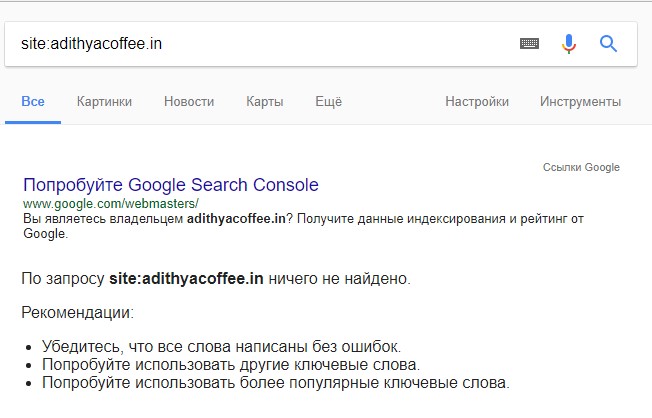This screenshot has height=418, width=652.
Task: Click the suggestion about spelling without errors
Action: point(222,346)
